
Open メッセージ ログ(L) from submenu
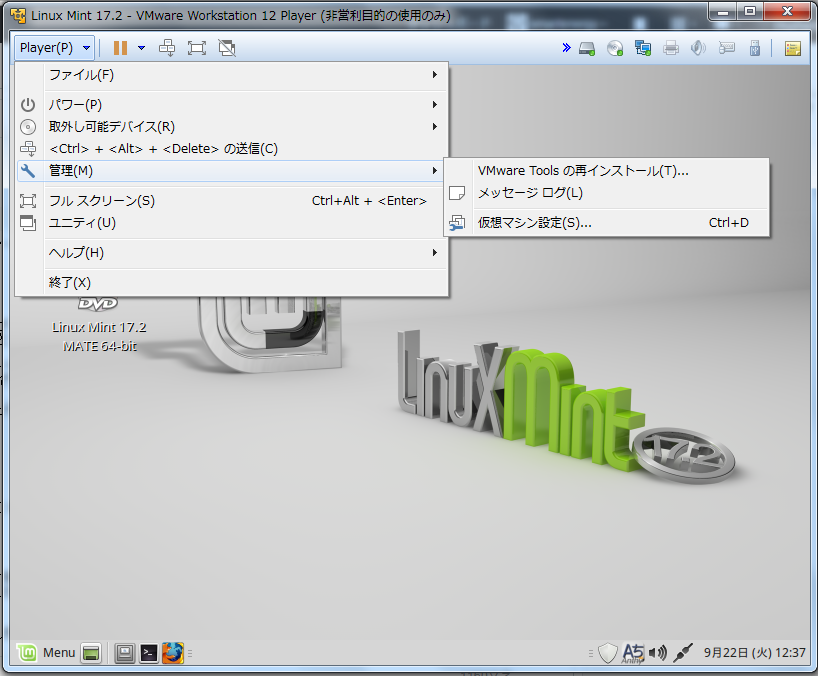(607, 193)
